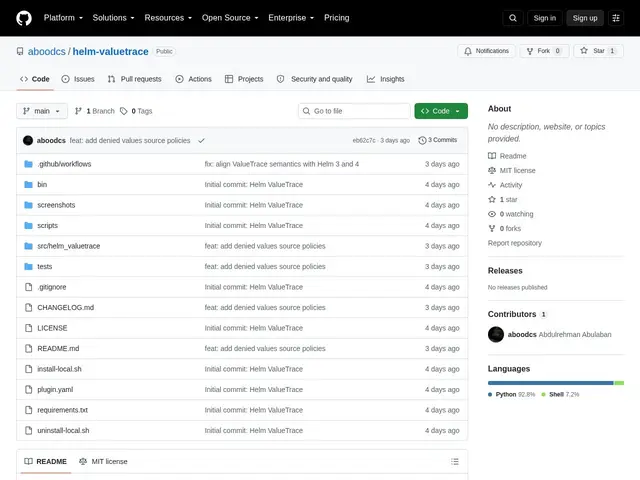The image size is (640, 480).
Task: Expand the Enterprise menu
Action: 291,18
